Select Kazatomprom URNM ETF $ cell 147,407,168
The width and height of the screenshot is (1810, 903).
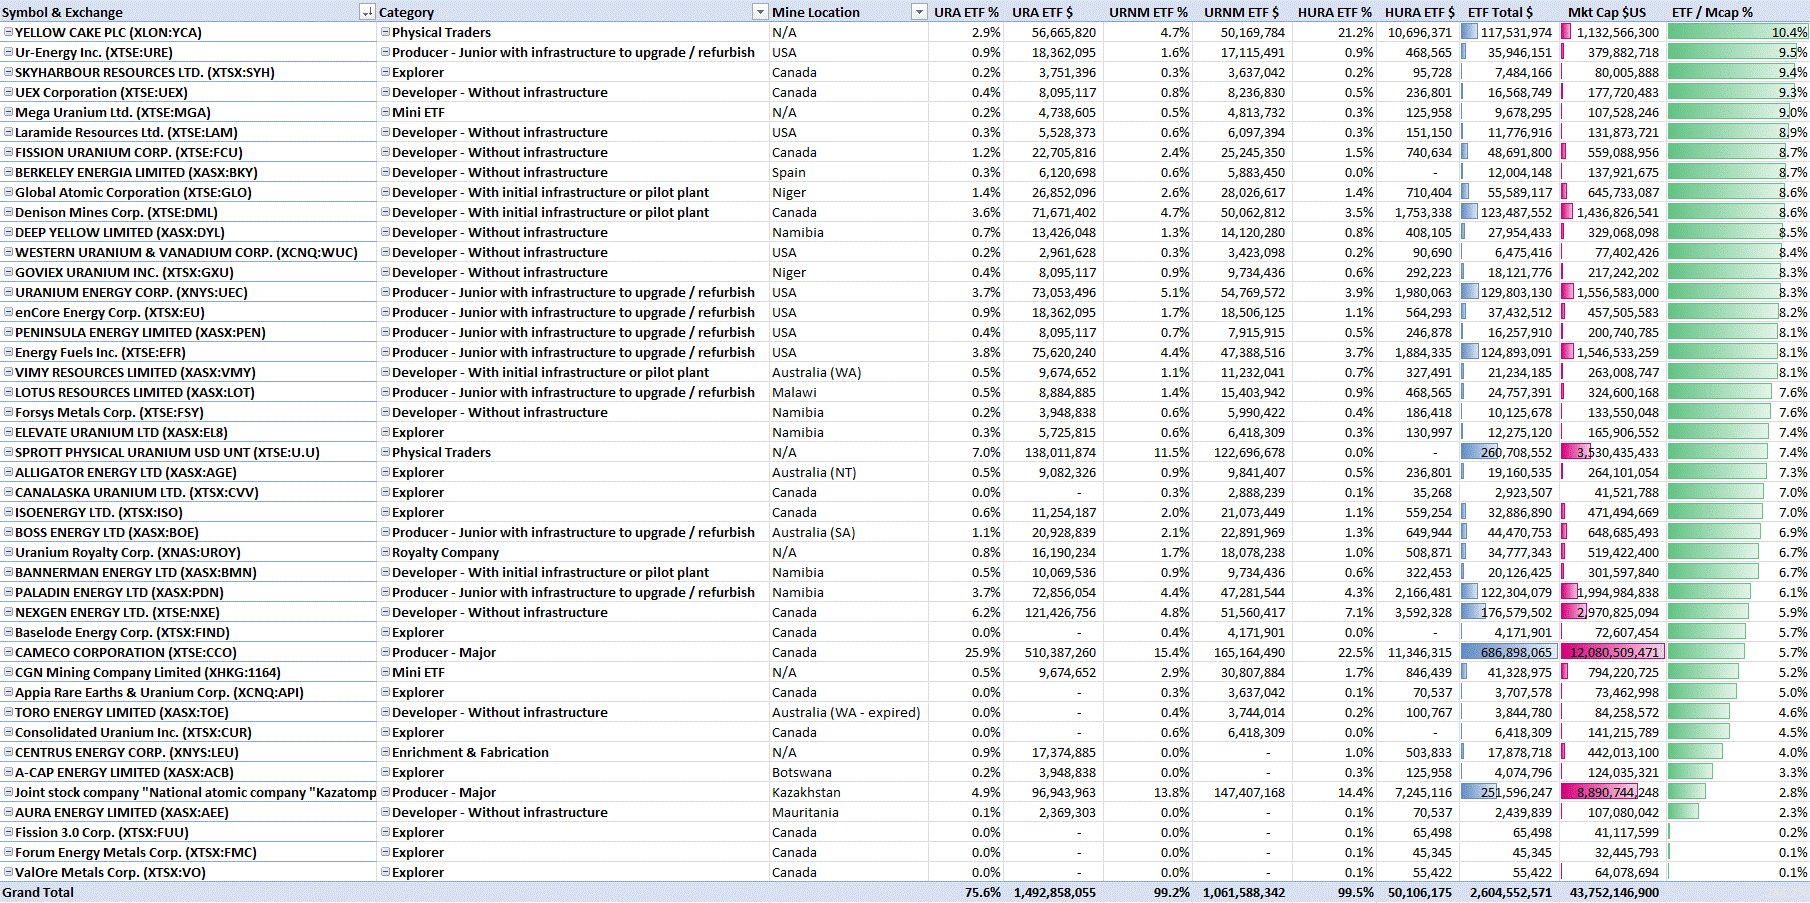click(x=1241, y=792)
